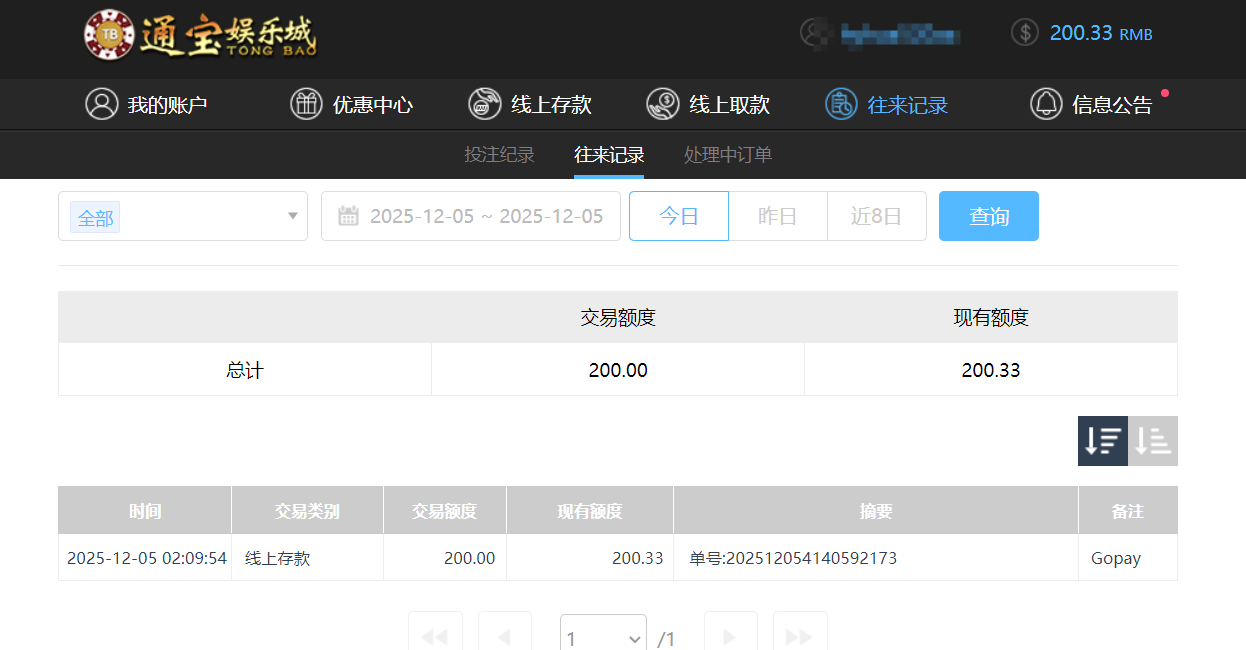Click the last page pagination arrow
Image resolution: width=1246 pixels, height=650 pixels.
[800, 636]
